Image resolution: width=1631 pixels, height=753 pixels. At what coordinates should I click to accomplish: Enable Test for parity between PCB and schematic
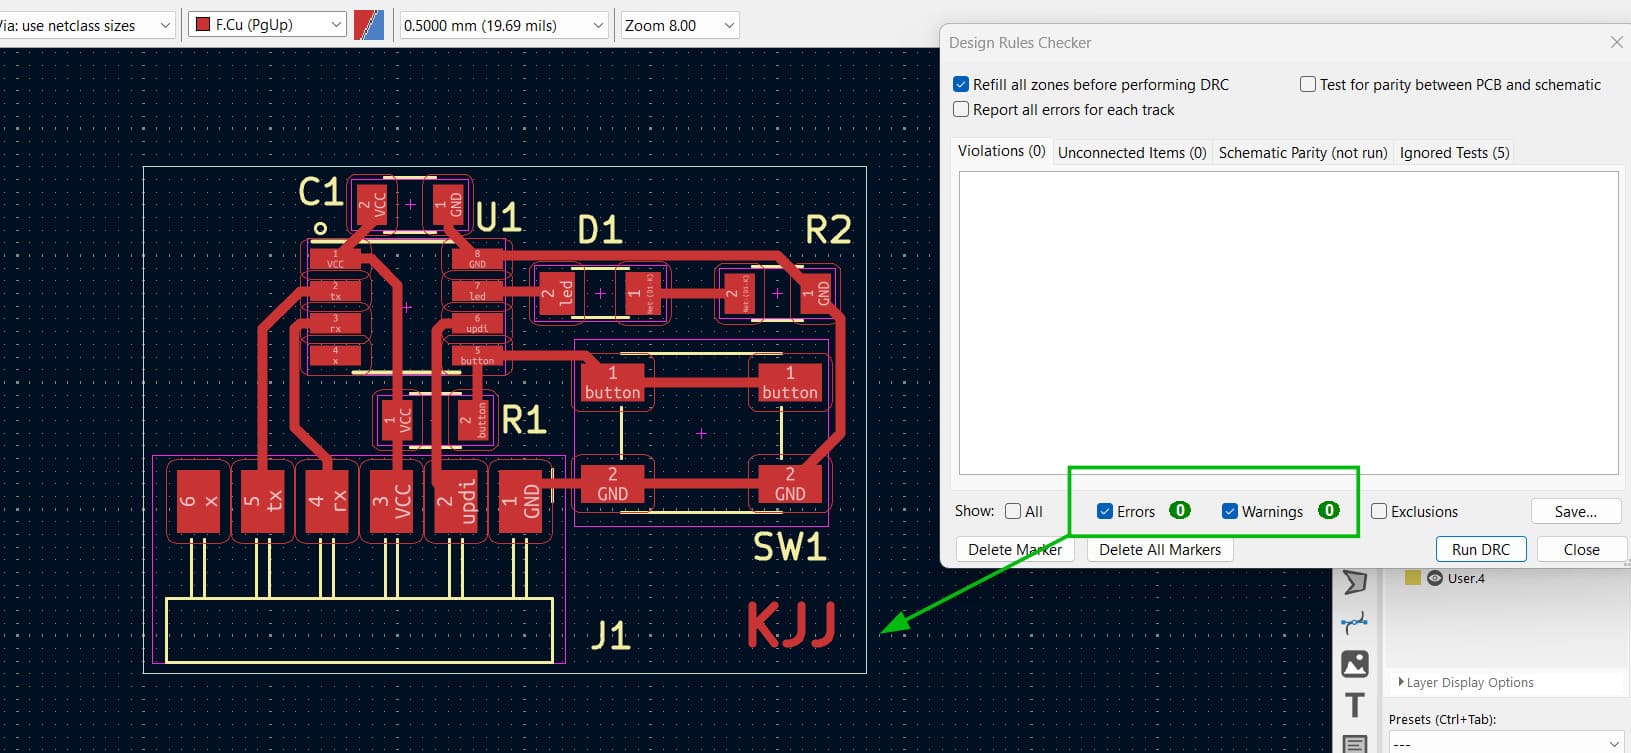1307,85
